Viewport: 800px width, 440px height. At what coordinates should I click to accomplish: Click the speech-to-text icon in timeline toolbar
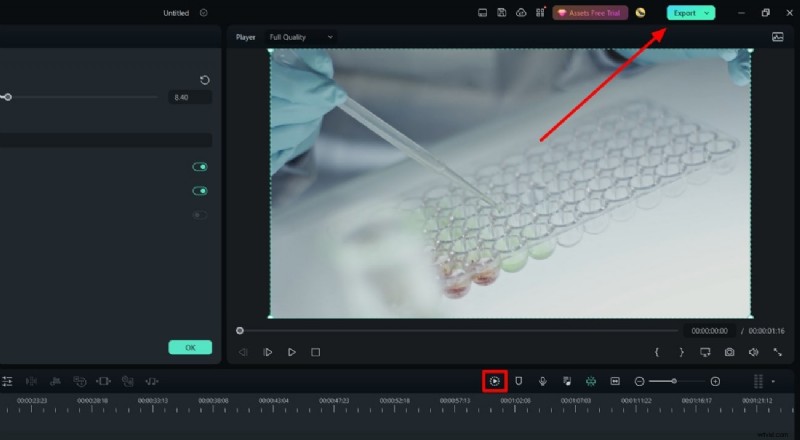[128, 381]
